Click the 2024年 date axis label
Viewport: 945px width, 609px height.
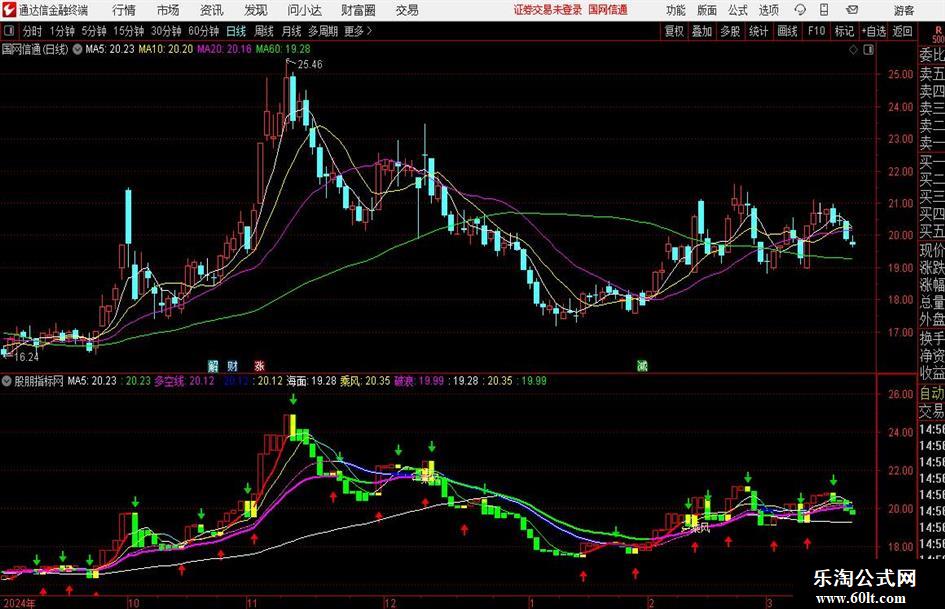(19, 603)
